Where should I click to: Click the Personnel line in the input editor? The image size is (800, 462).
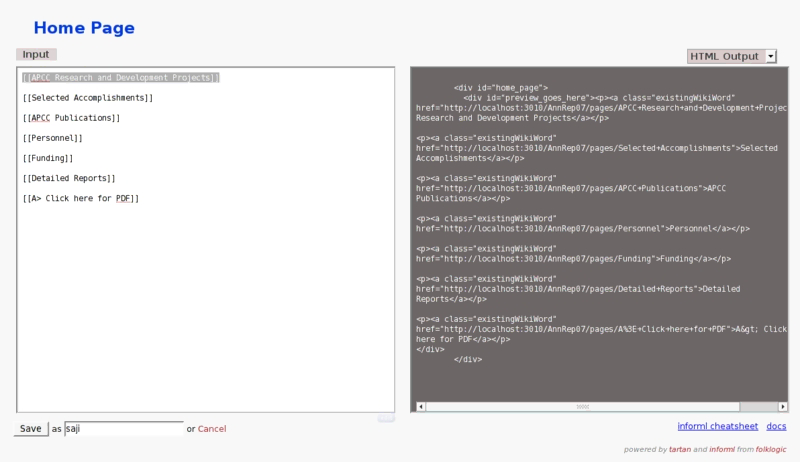[x=52, y=138]
